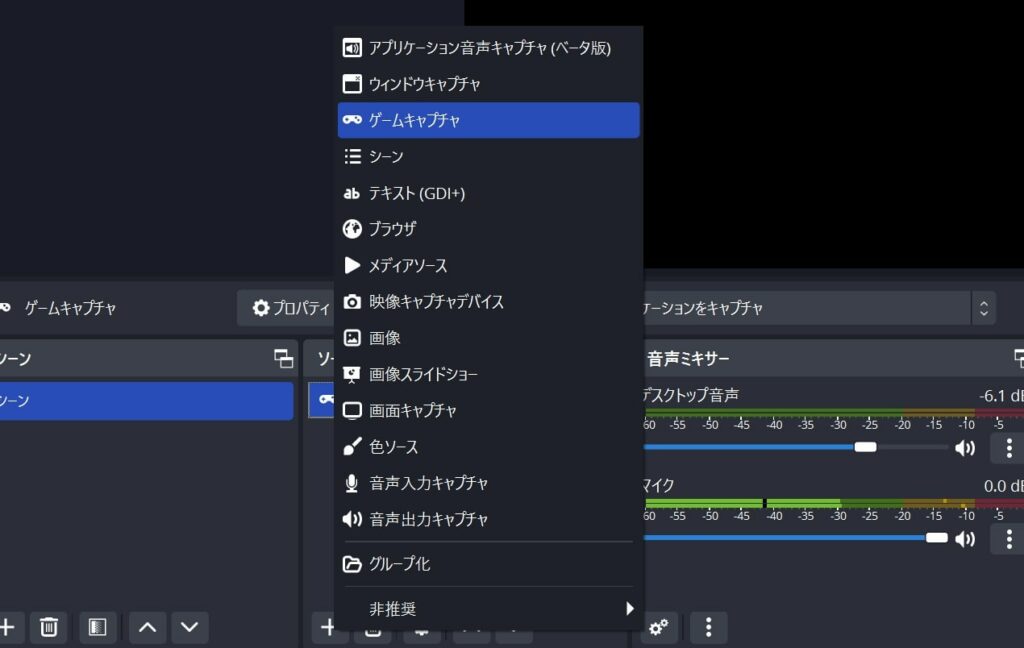Screen dimensions: 1024x648
Task: Open マイク options three-dot menu
Action: 1009,539
